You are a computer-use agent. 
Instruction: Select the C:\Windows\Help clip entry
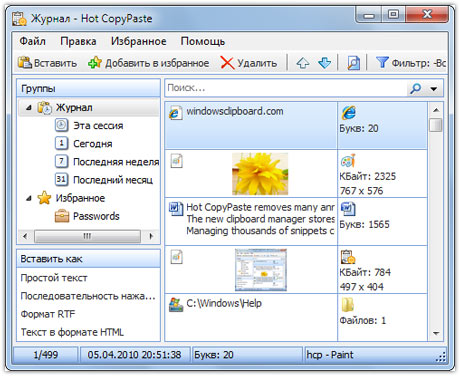(251, 317)
